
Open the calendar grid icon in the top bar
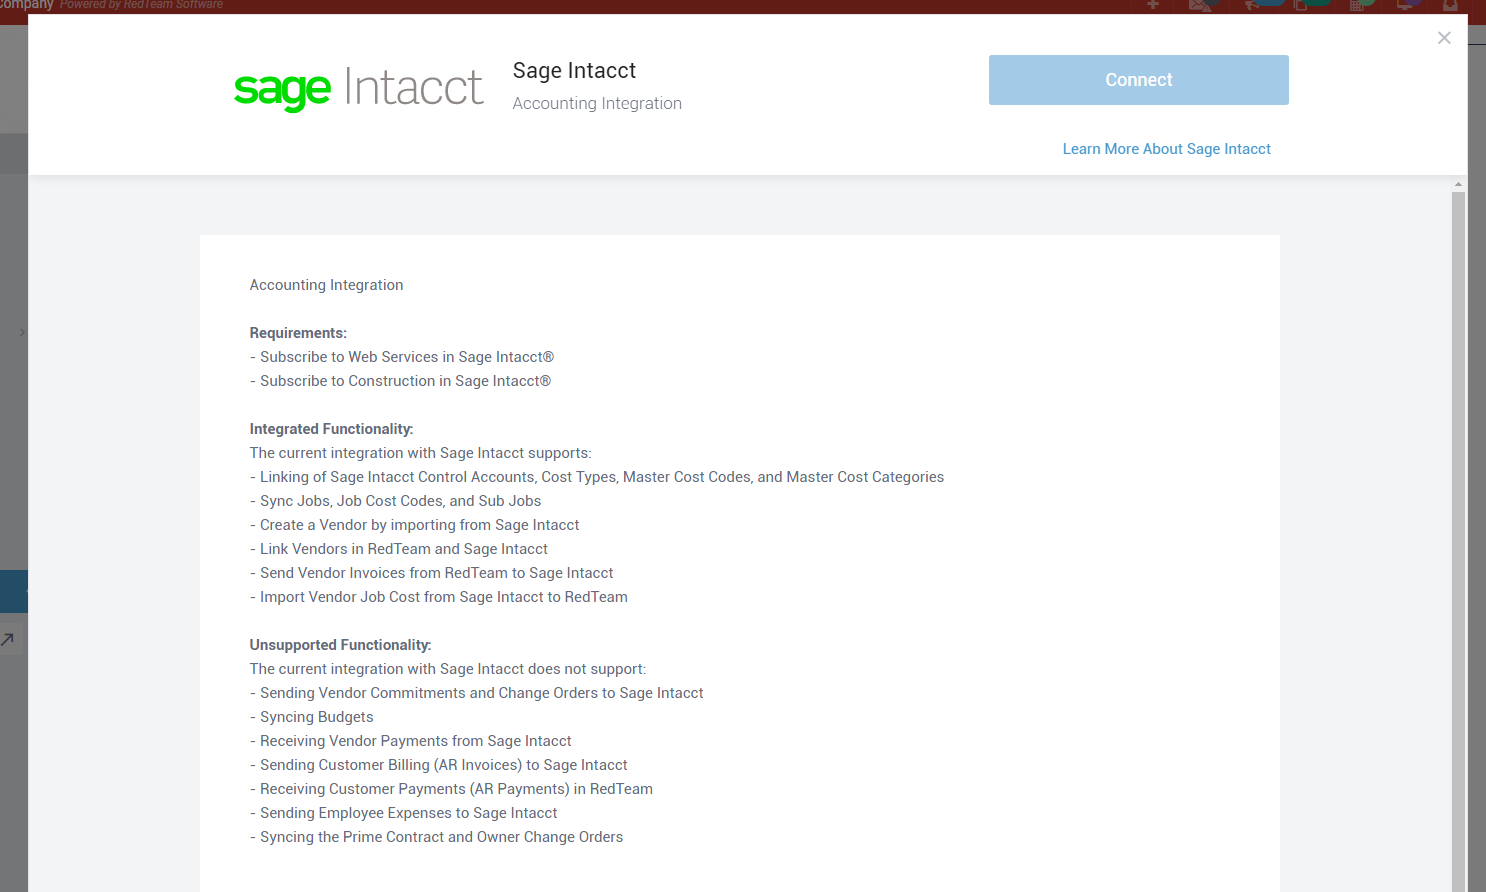pyautogui.click(x=1357, y=5)
